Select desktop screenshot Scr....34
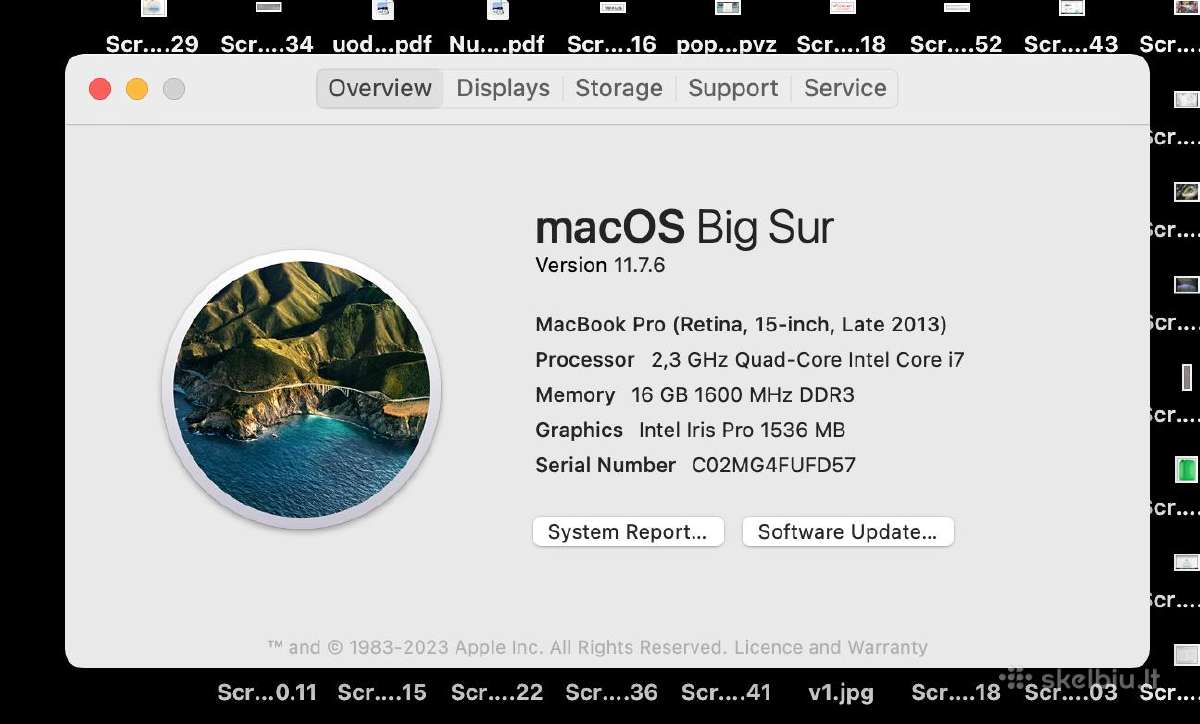 [267, 44]
